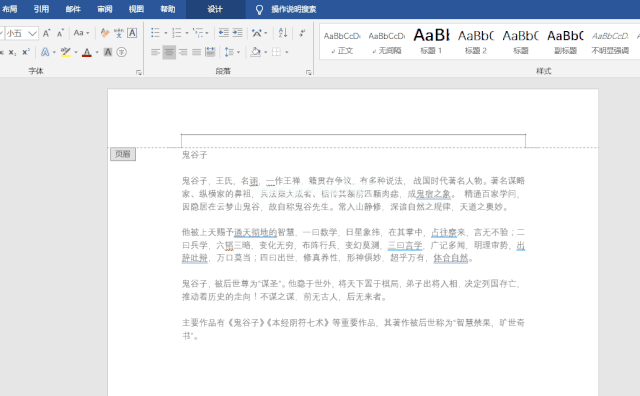Open Font dialog launcher

coord(139,72)
